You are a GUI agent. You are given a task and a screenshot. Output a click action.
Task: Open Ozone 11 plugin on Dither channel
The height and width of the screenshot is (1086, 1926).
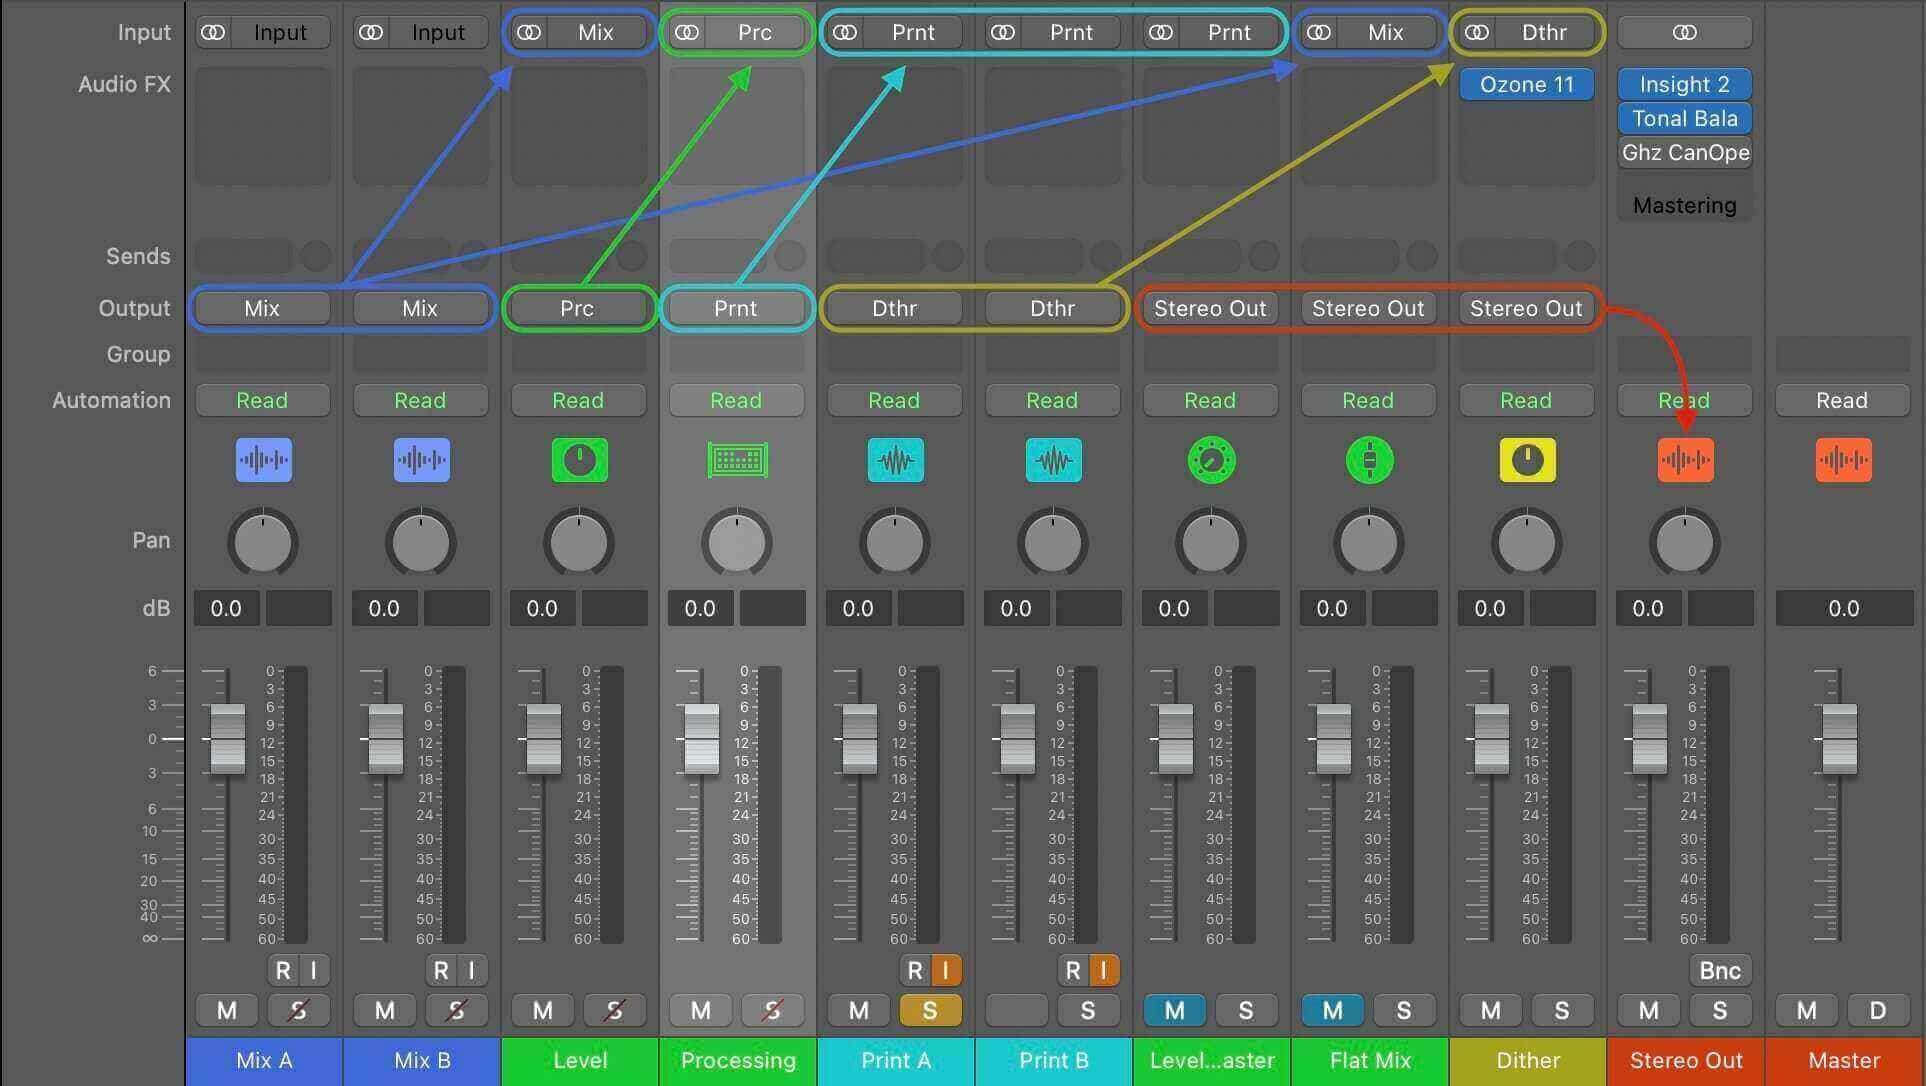tap(1527, 84)
